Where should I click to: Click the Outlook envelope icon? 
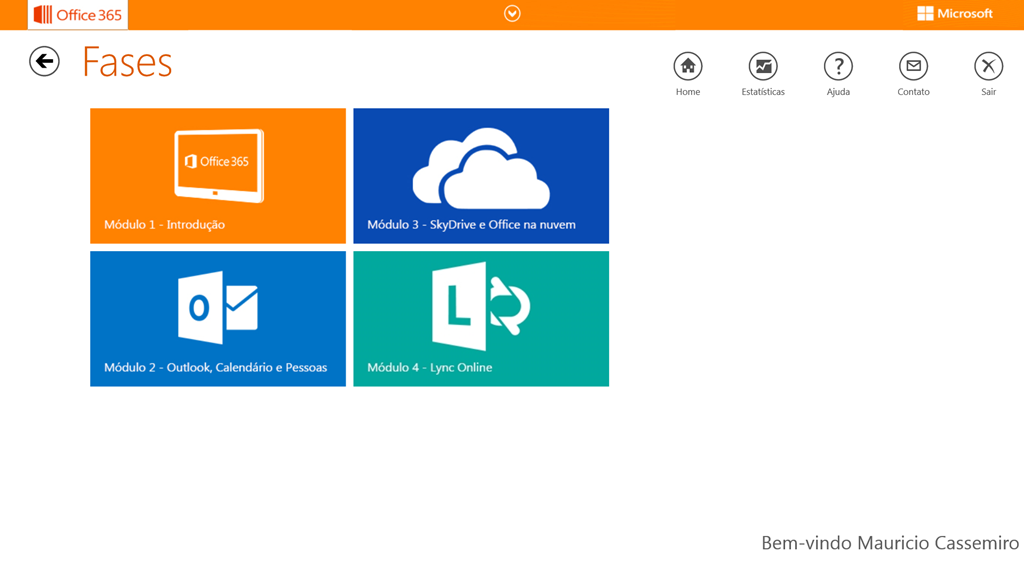pos(218,307)
